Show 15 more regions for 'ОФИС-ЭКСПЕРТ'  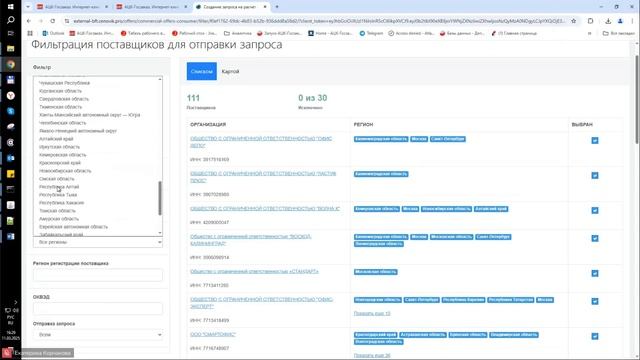(x=372, y=313)
